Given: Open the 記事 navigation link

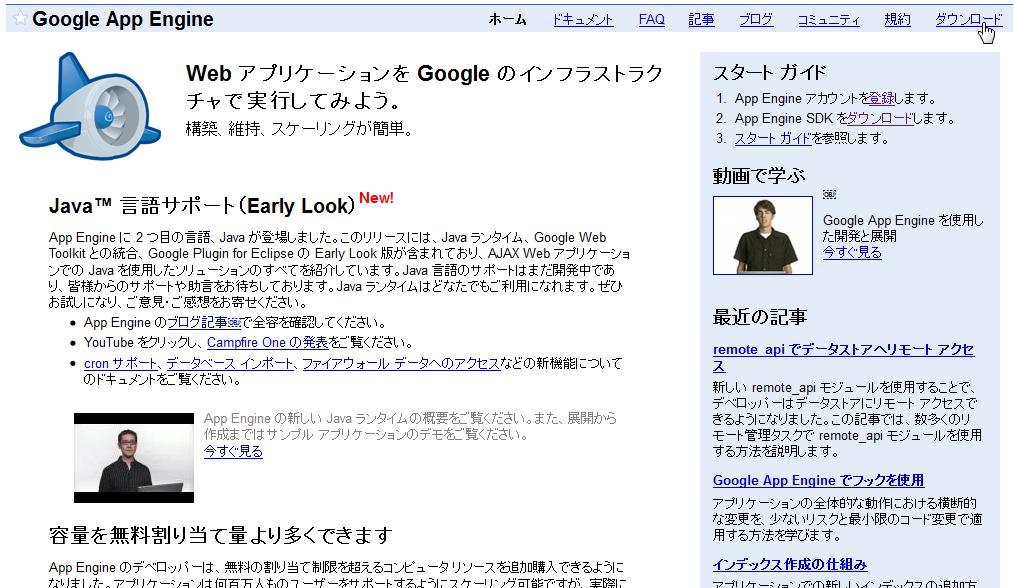Looking at the screenshot, I should (701, 19).
